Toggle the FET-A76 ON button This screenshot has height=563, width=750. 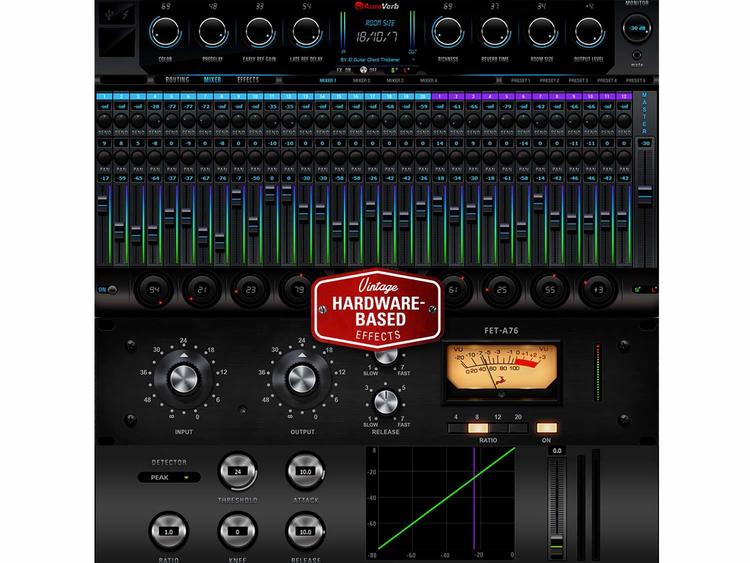pyautogui.click(x=547, y=428)
